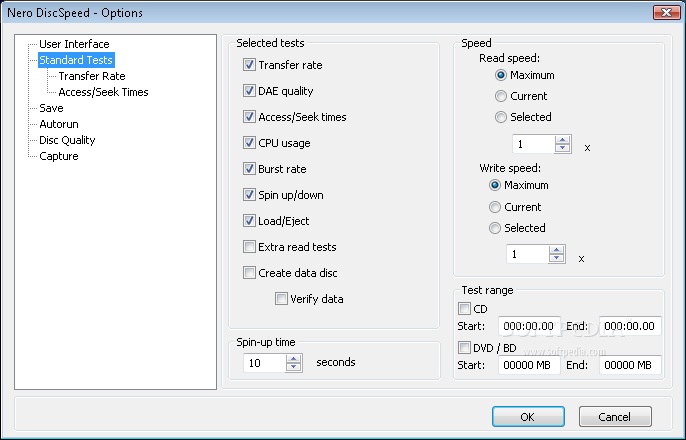This screenshot has width=686, height=440.
Task: Select the Selected read speed option
Action: 501,117
